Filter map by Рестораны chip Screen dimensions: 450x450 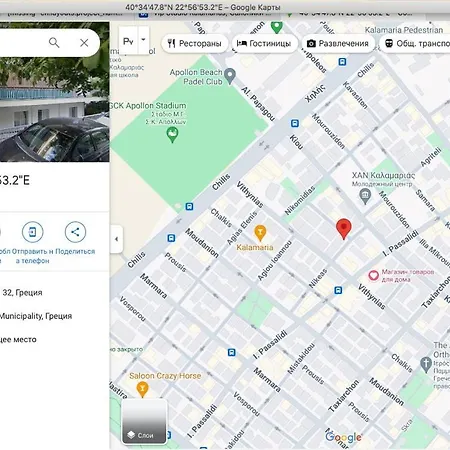coord(195,43)
